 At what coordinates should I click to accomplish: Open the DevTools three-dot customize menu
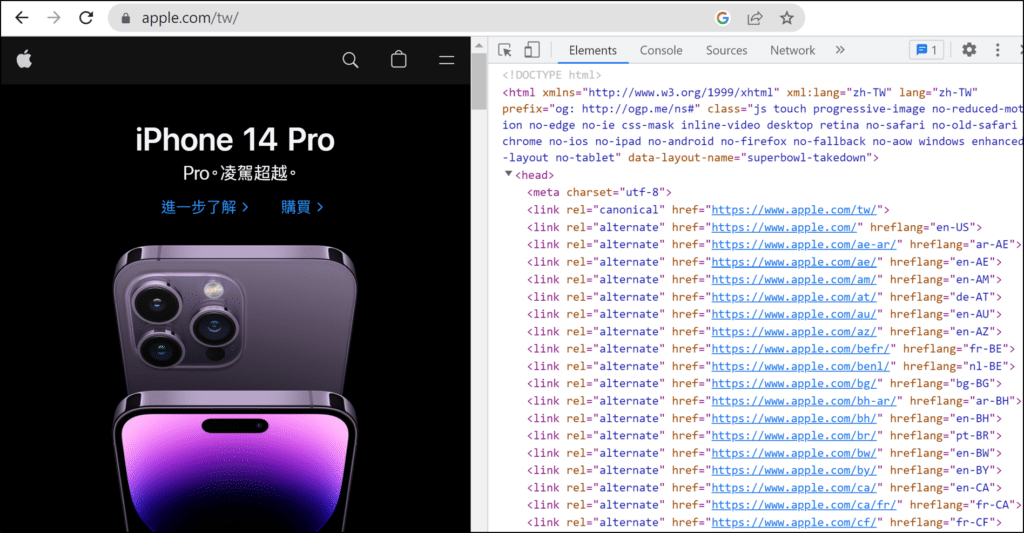point(997,50)
